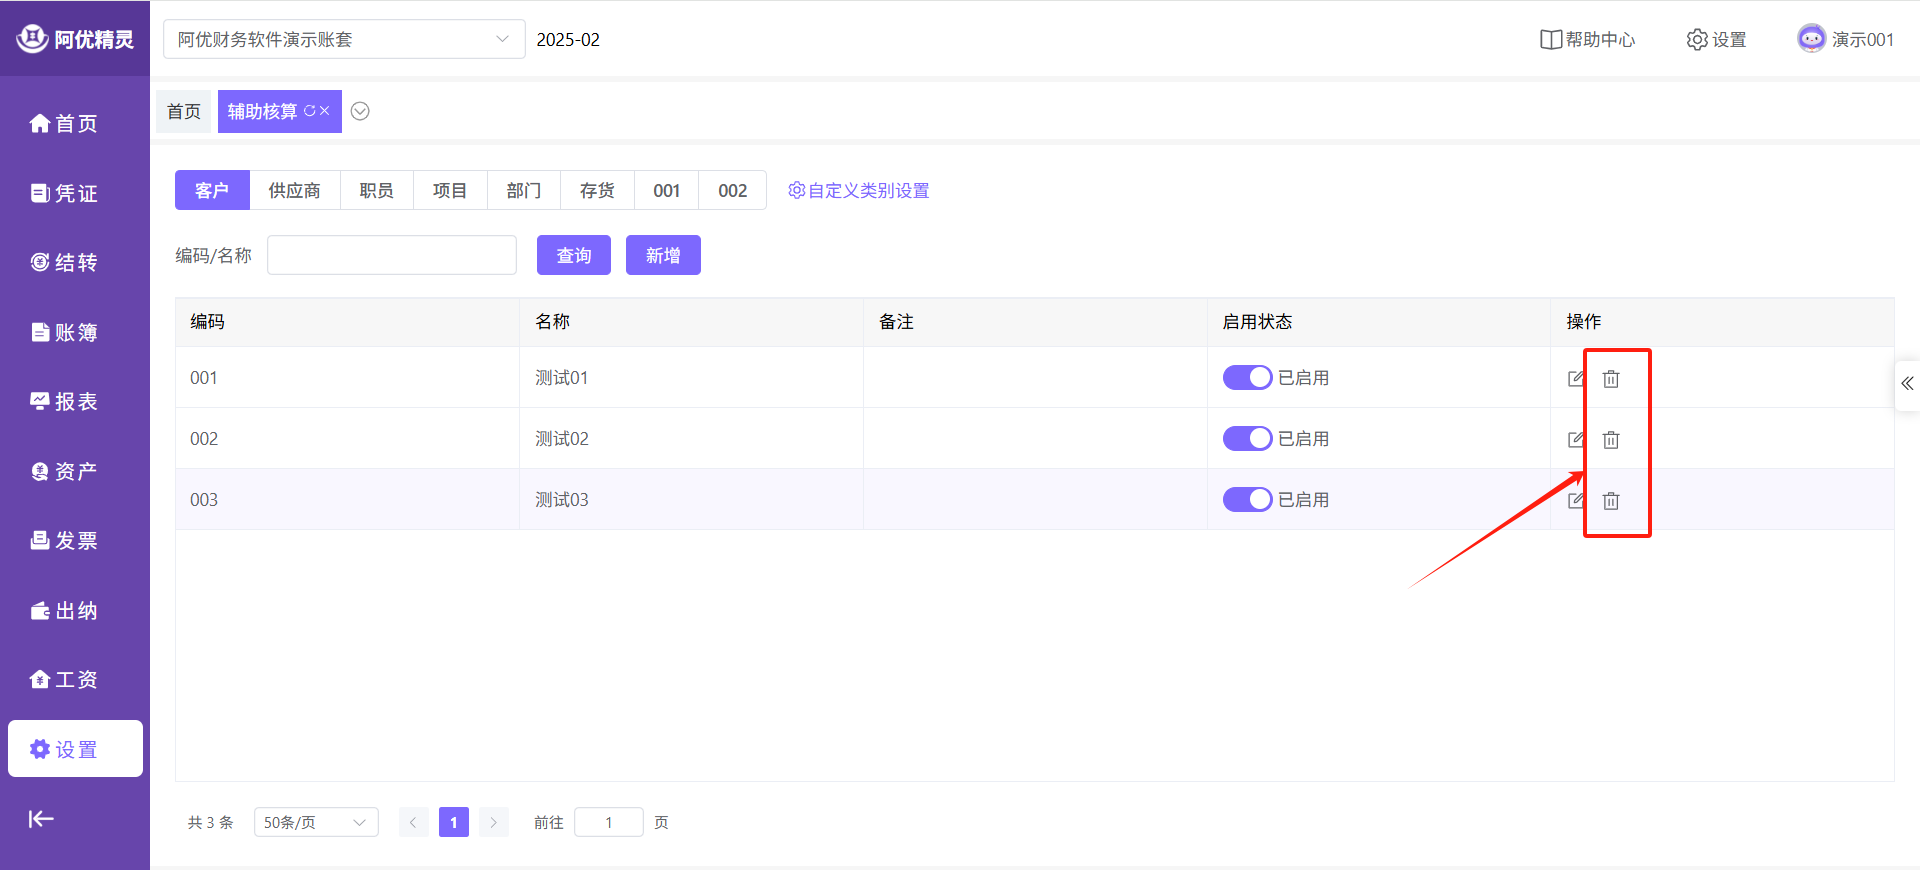Switch to the 供应商 tab
1920x870 pixels.
pyautogui.click(x=294, y=190)
